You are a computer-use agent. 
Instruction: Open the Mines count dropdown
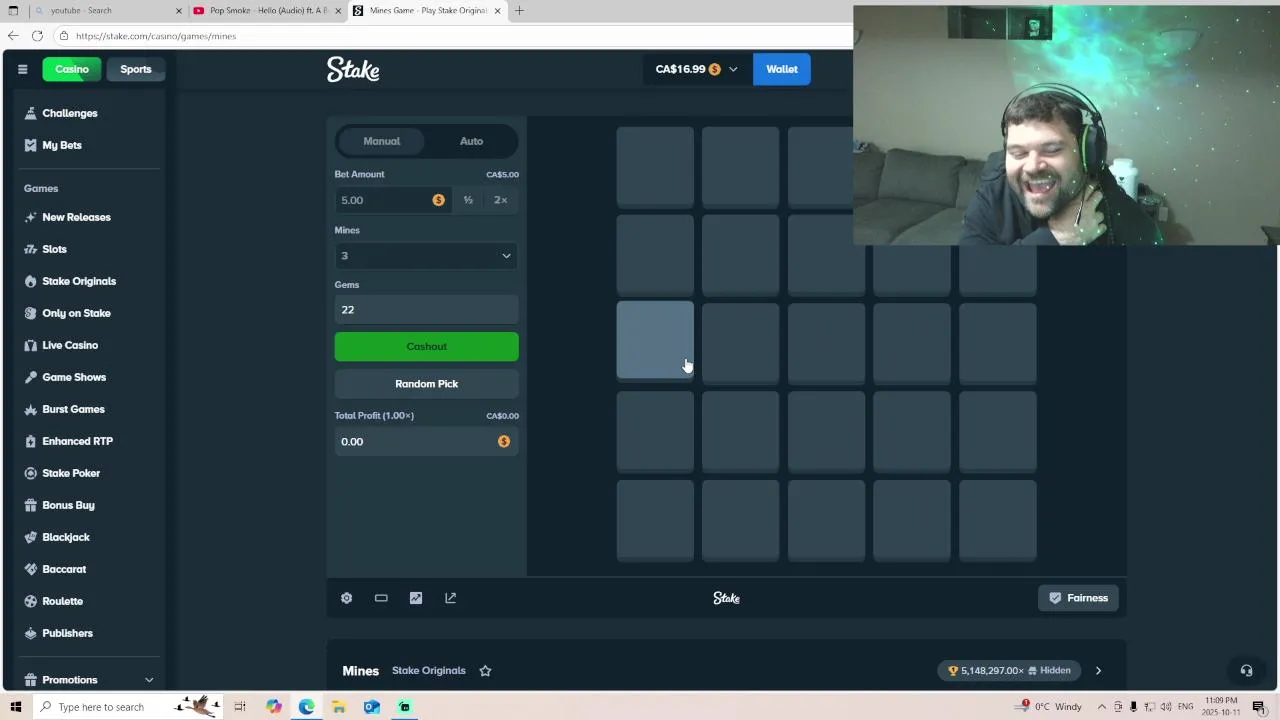point(426,256)
